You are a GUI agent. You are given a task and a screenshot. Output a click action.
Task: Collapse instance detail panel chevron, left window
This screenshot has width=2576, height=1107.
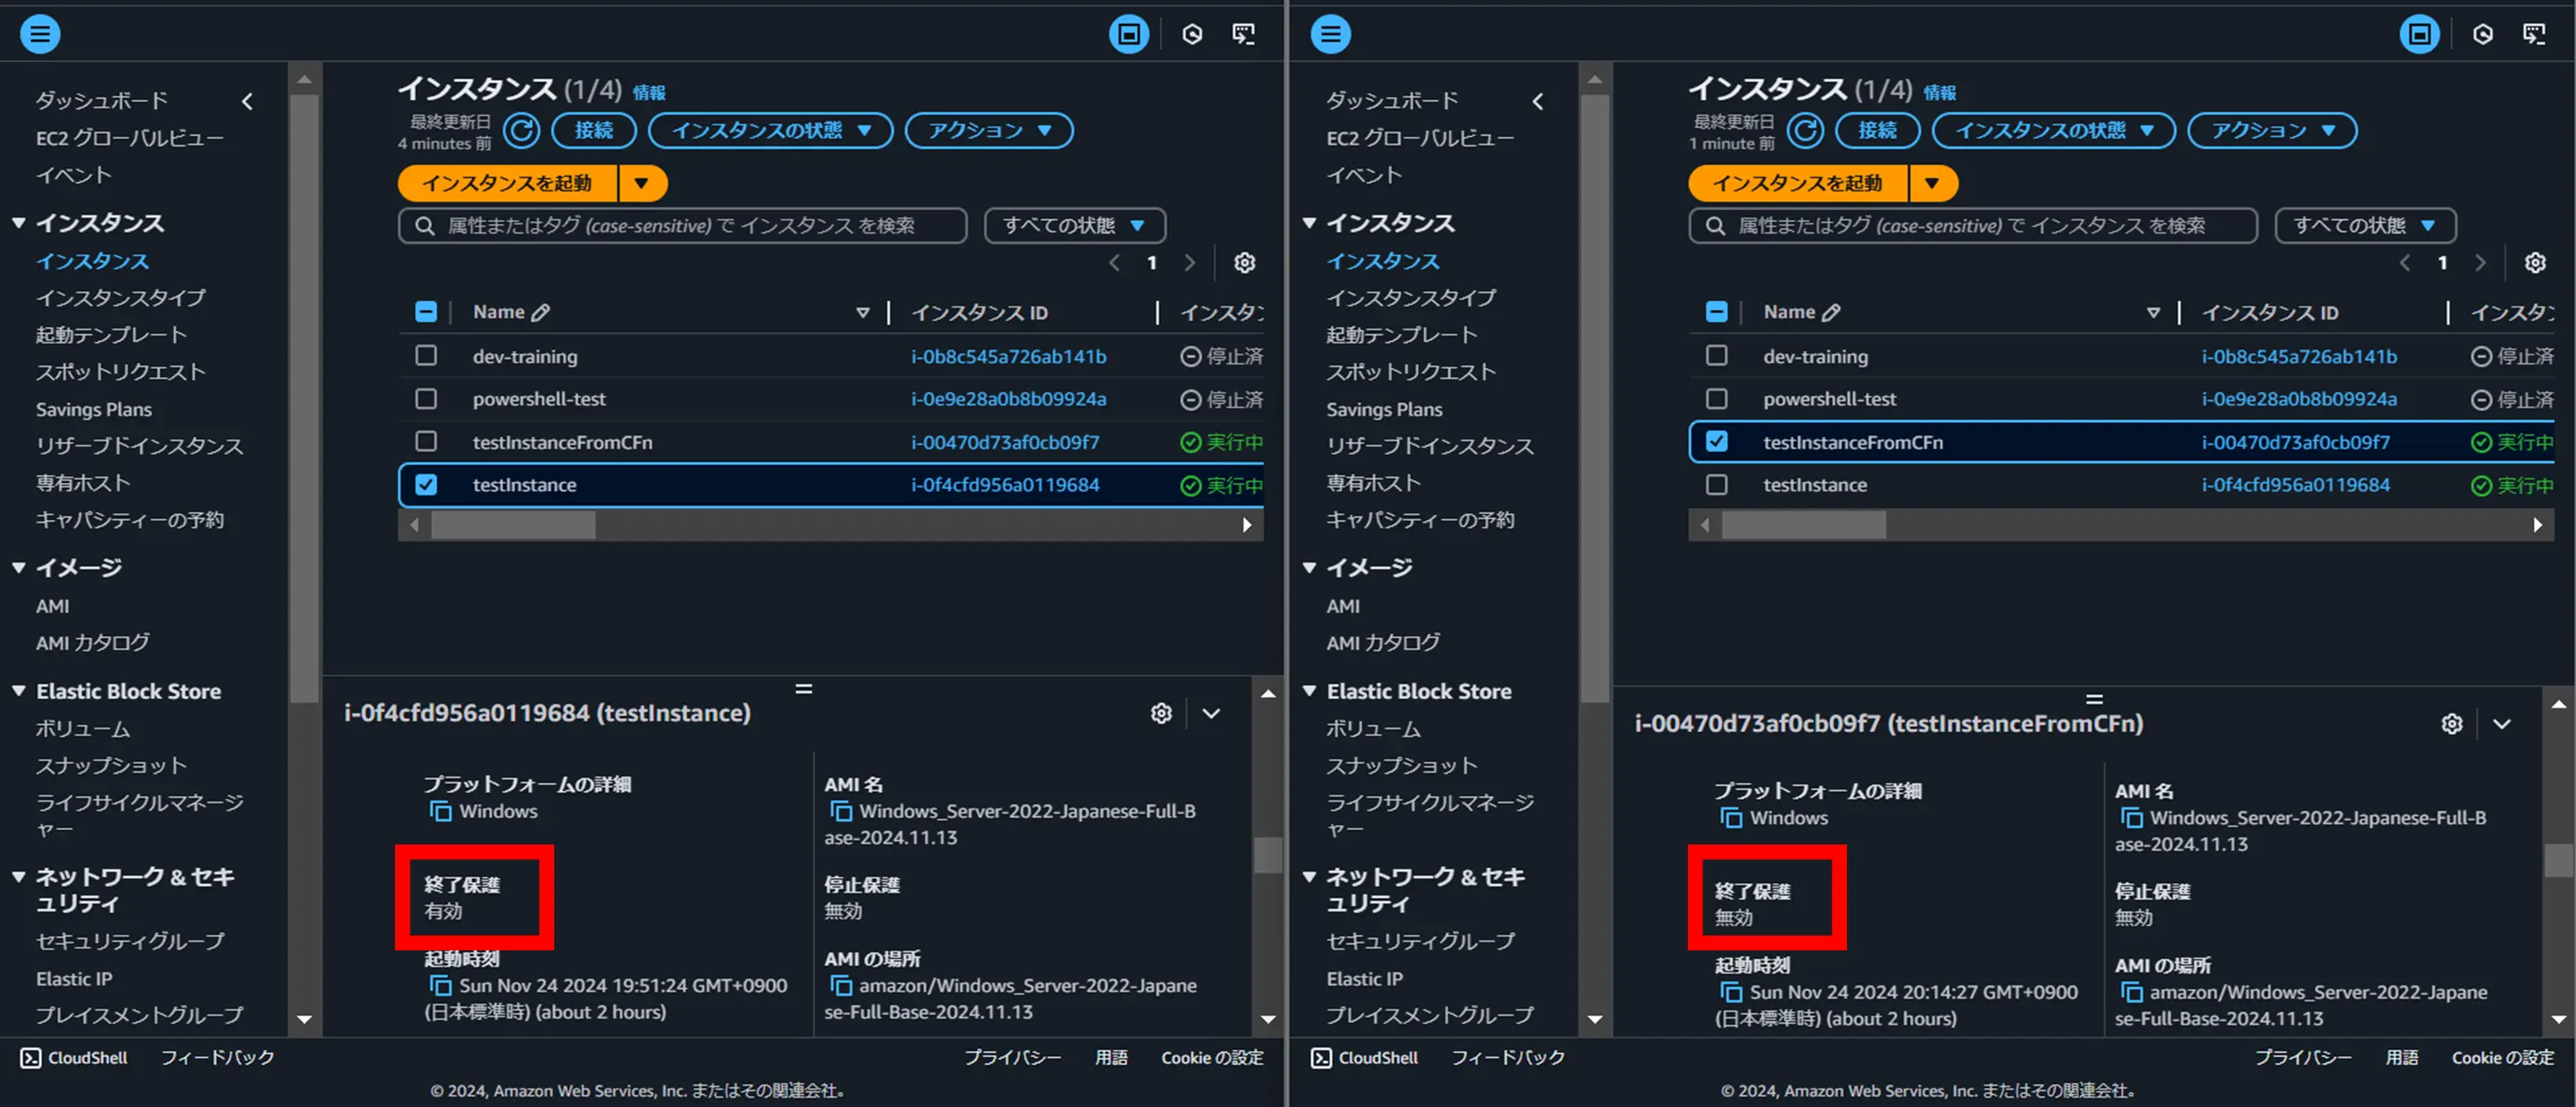click(x=1211, y=713)
